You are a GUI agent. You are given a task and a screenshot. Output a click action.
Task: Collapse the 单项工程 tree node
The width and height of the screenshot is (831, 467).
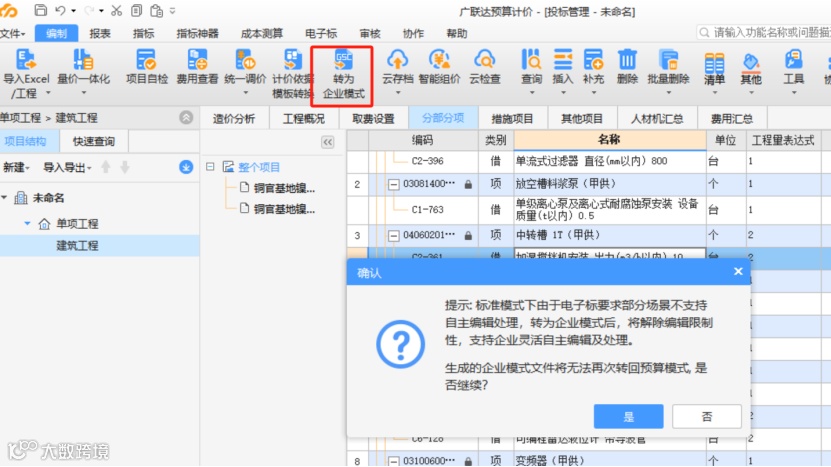(x=28, y=224)
